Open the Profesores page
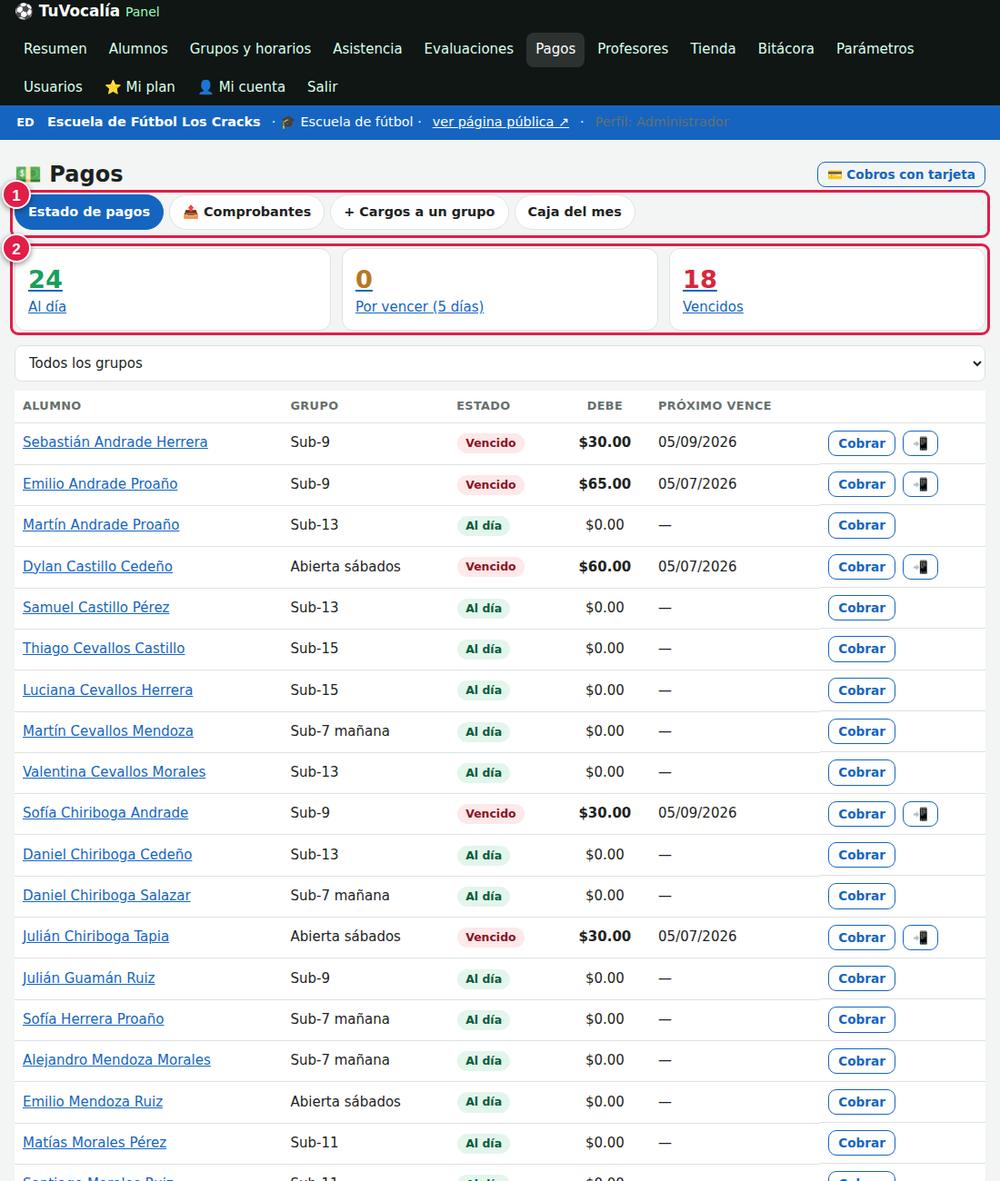 coord(633,49)
